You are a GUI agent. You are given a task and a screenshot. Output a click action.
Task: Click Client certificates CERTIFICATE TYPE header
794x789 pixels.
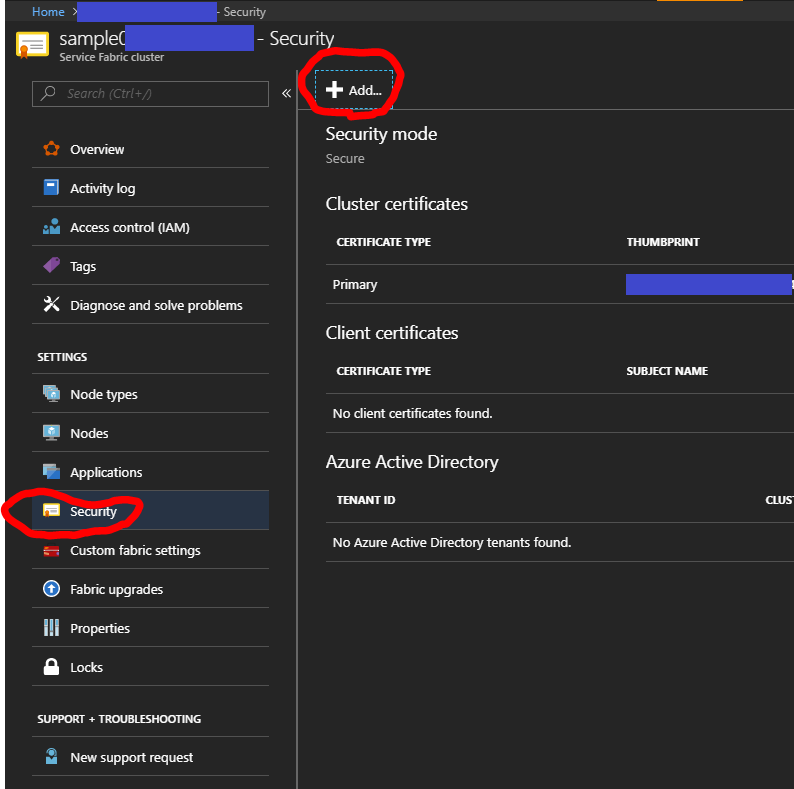click(383, 371)
